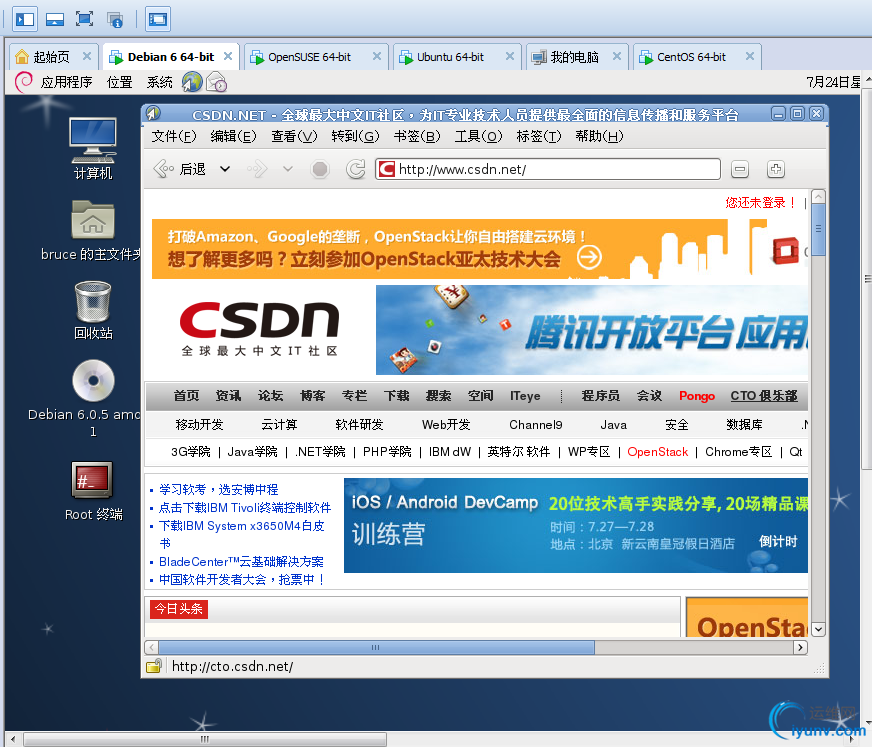This screenshot has height=747, width=872.
Task: Open browser 文件(F) menu
Action: pyautogui.click(x=174, y=136)
